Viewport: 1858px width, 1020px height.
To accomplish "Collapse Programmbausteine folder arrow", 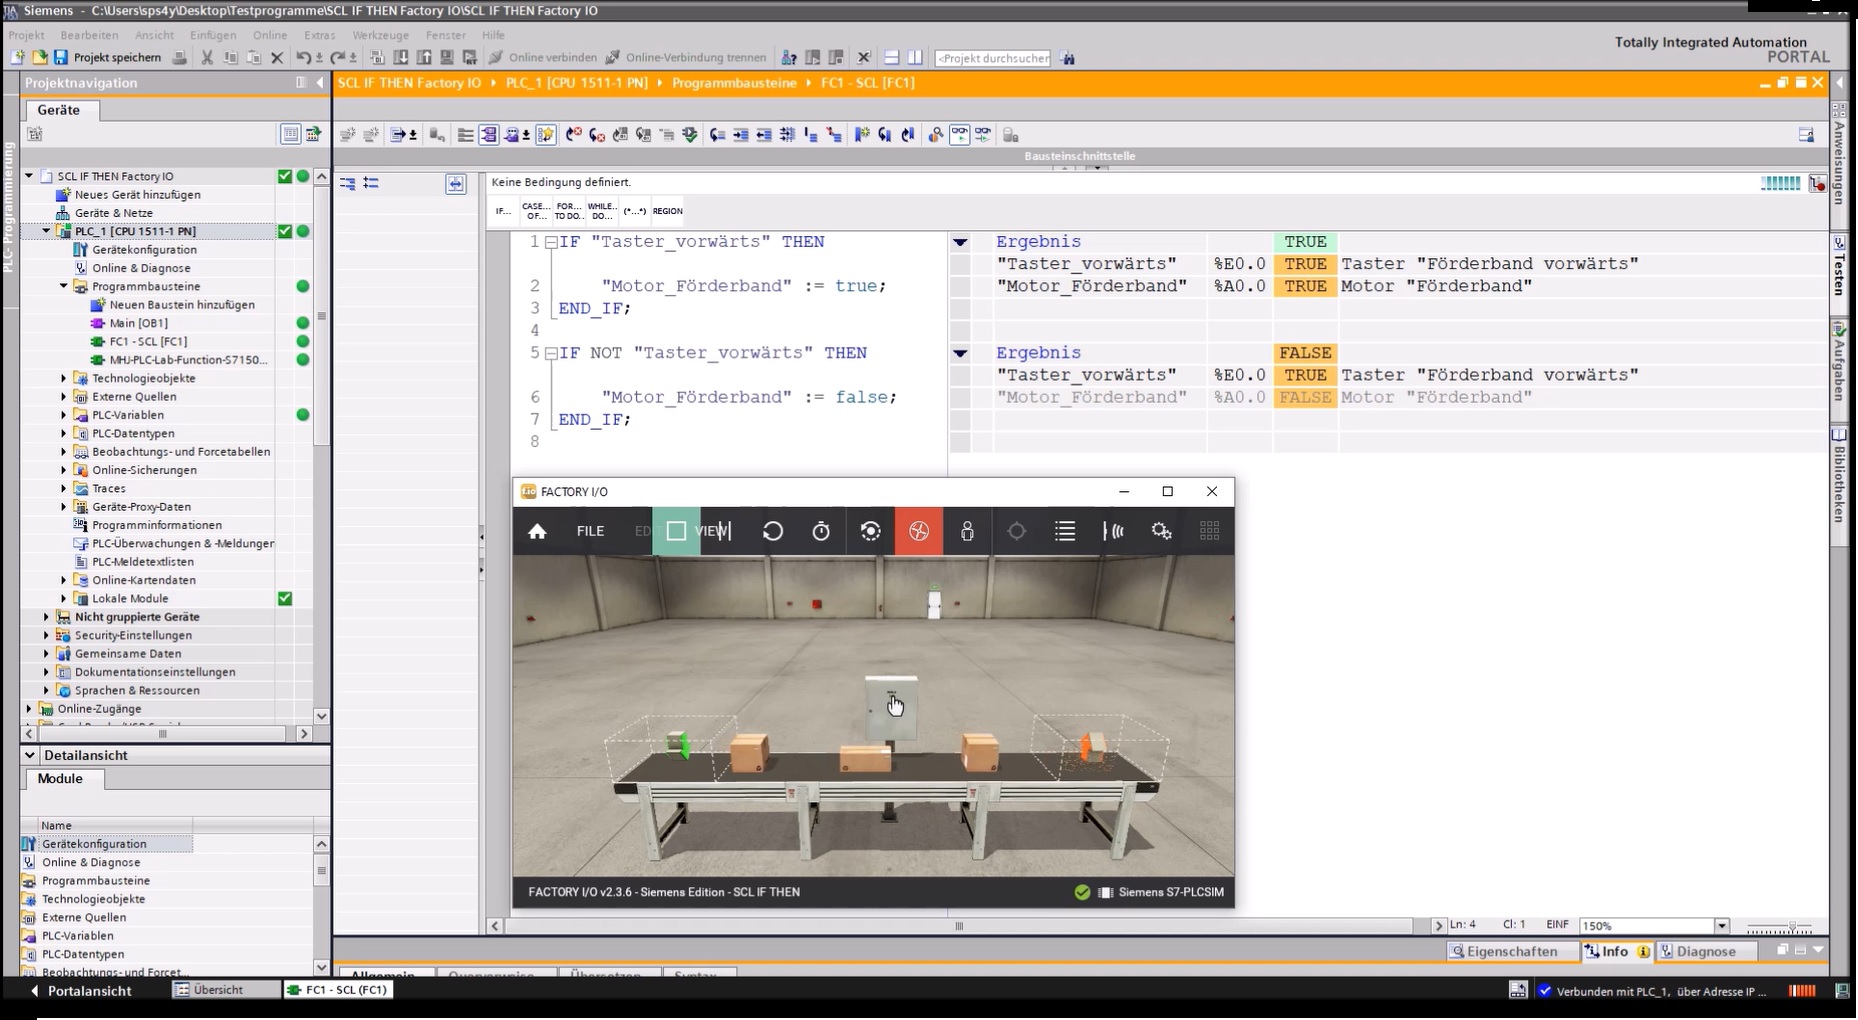I will pyautogui.click(x=64, y=286).
